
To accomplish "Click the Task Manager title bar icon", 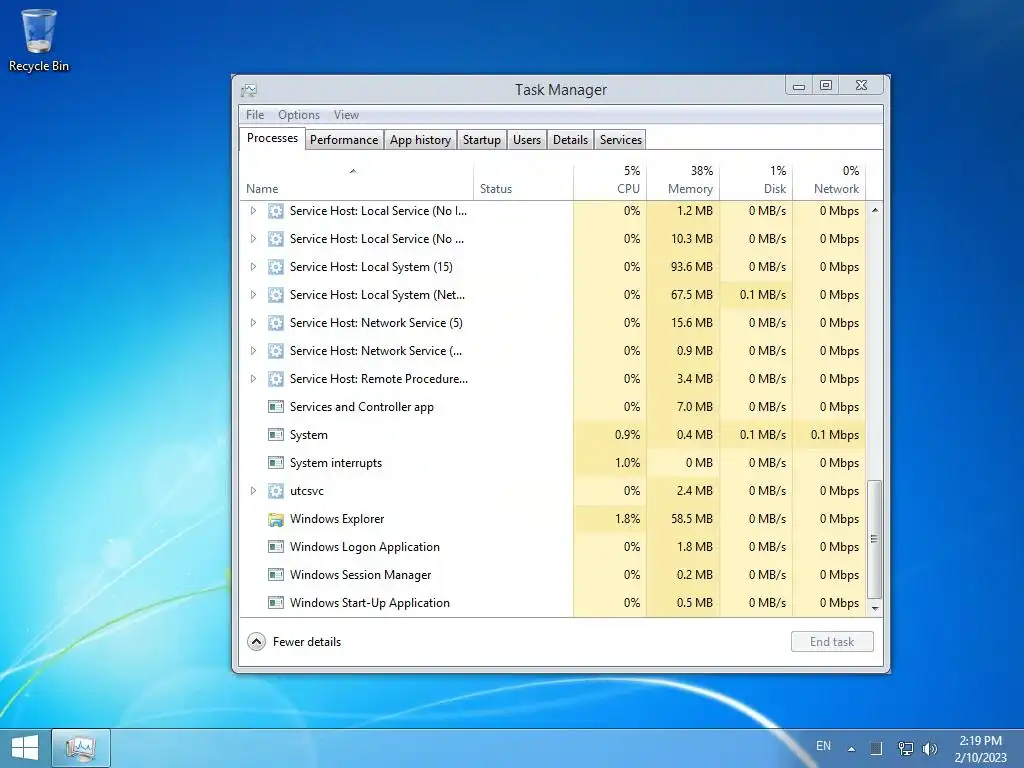I will tap(249, 90).
